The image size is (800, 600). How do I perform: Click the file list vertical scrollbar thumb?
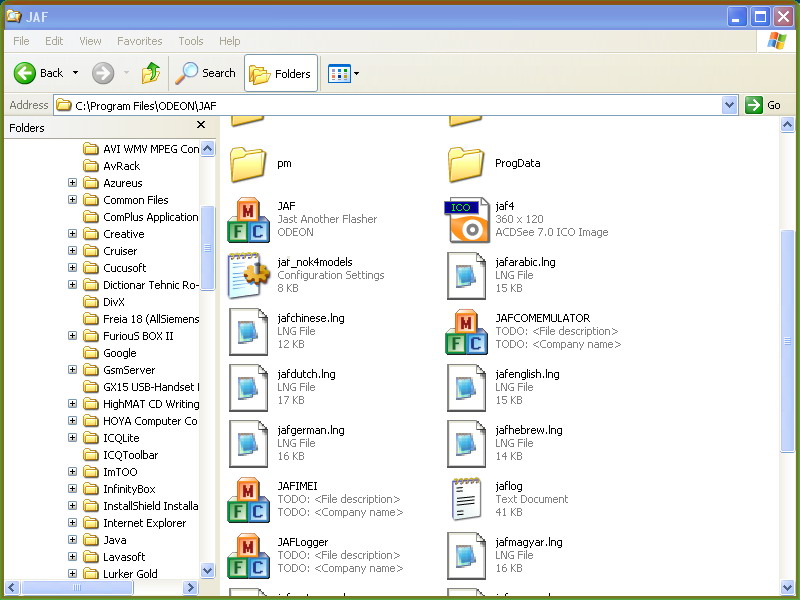pos(788,341)
